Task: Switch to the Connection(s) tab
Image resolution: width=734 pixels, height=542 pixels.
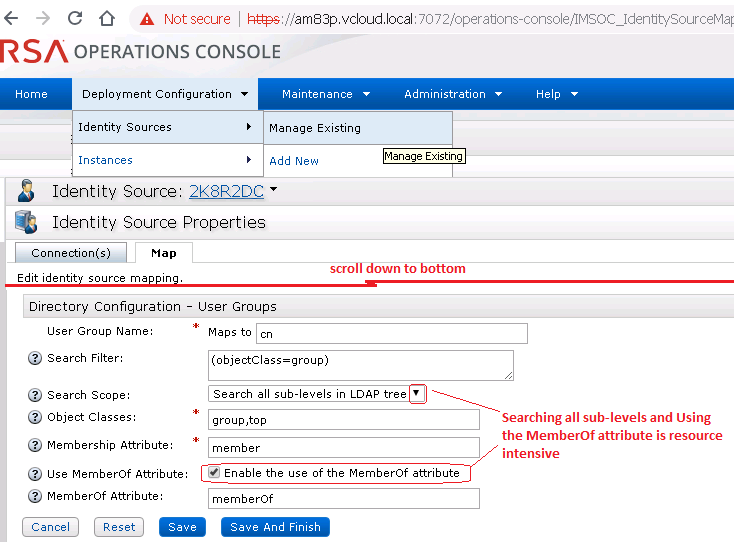Action: 70,254
